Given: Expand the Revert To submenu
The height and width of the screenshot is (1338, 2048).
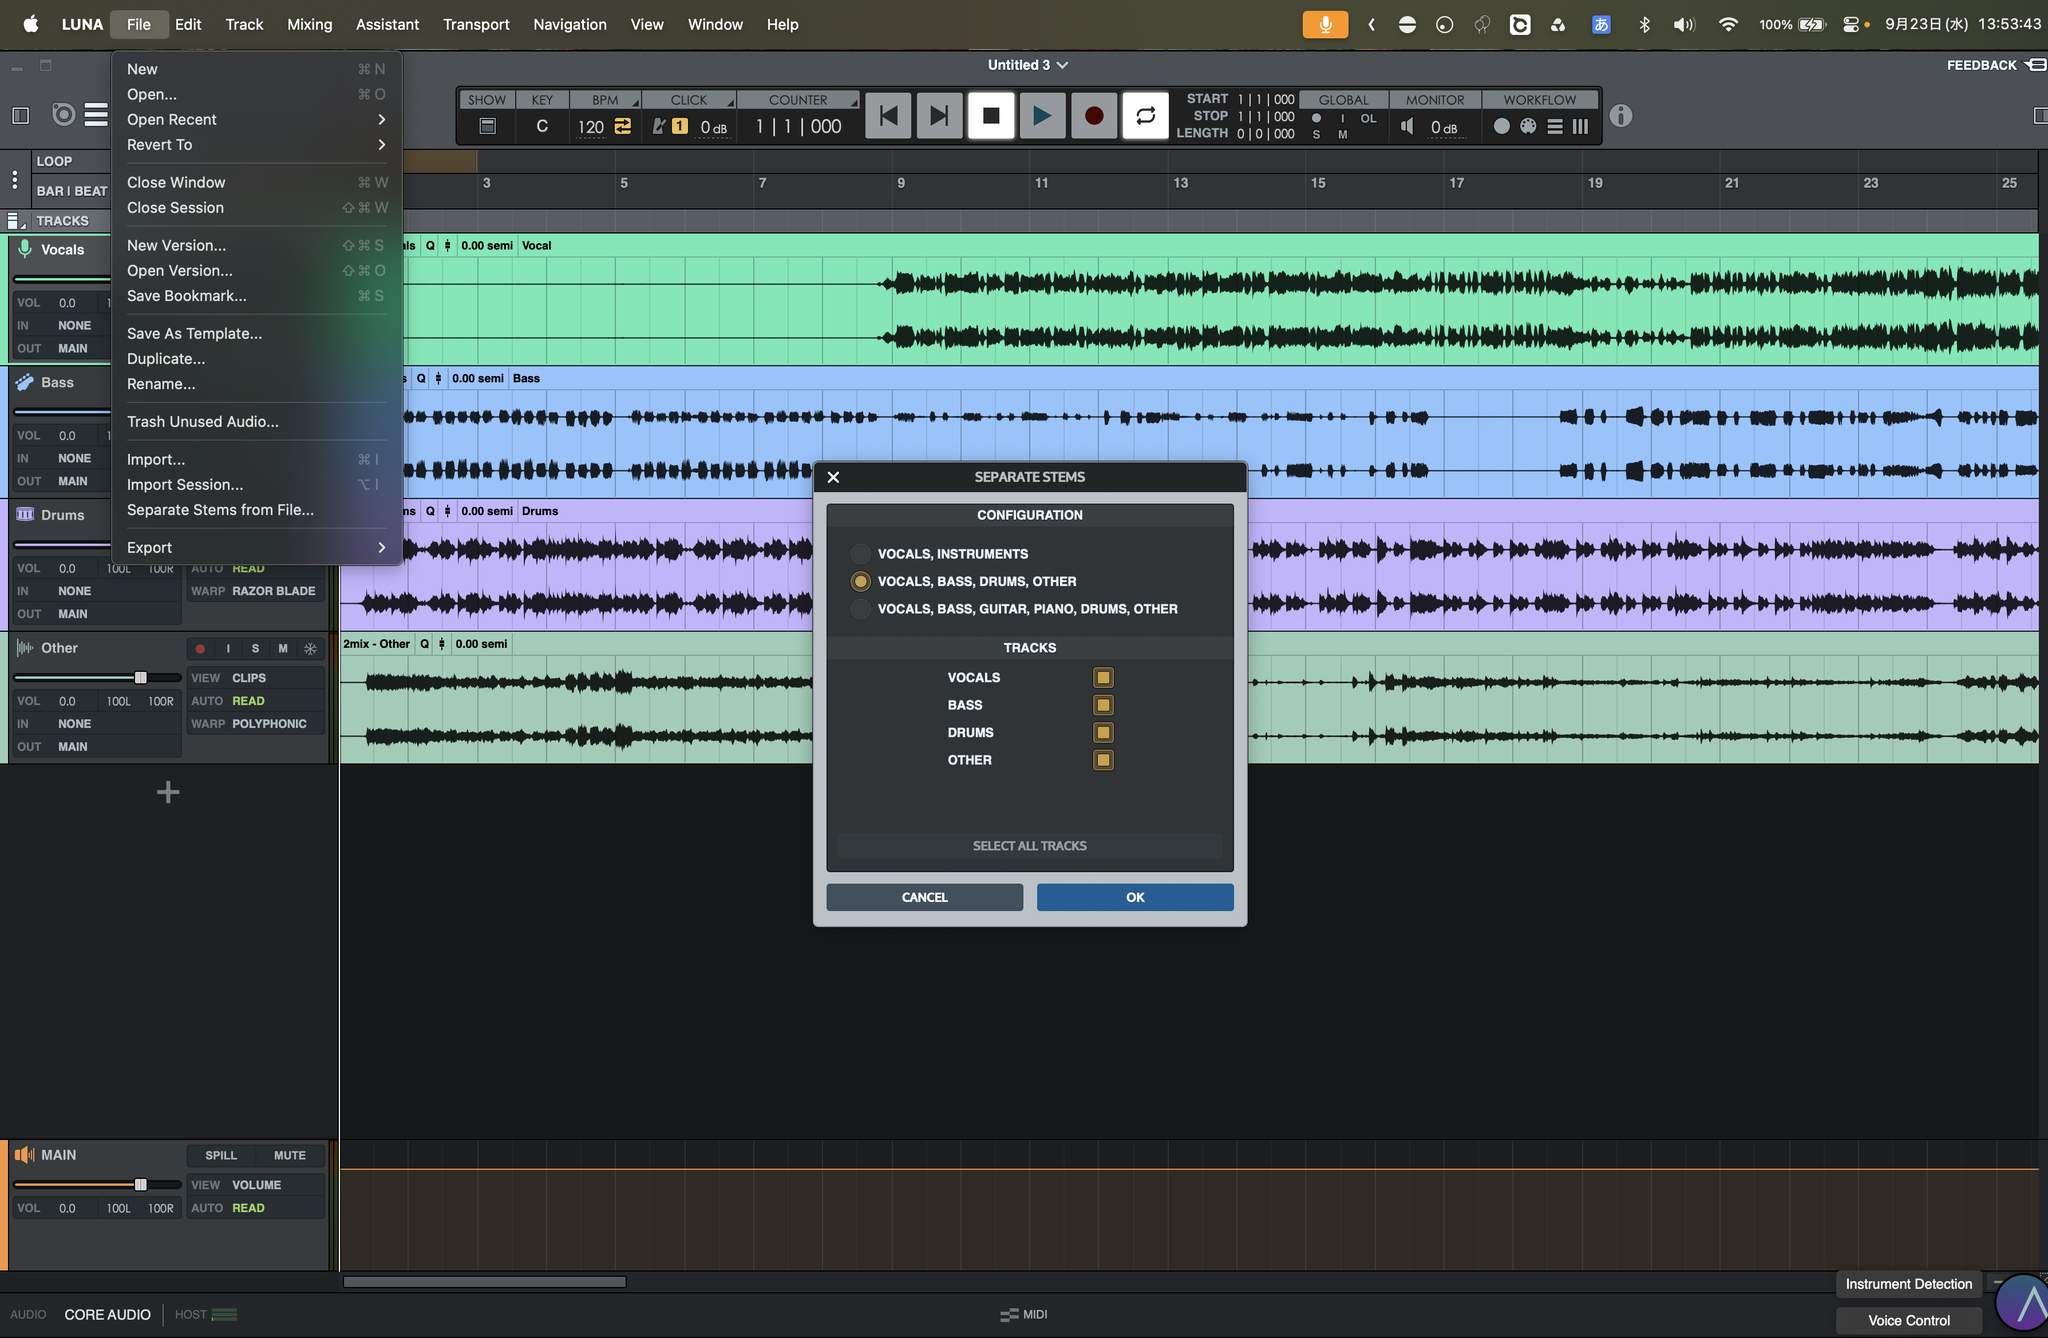Looking at the screenshot, I should click(256, 145).
